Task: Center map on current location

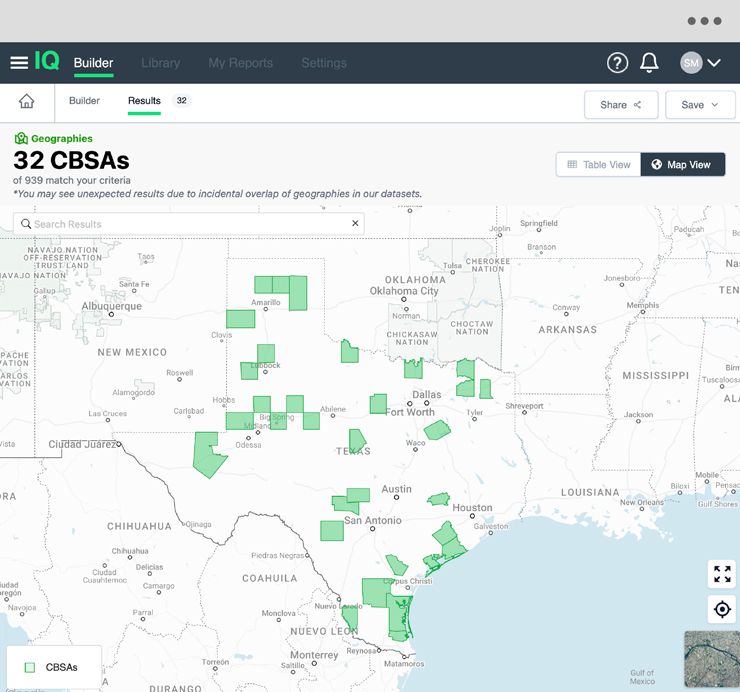Action: [x=721, y=609]
